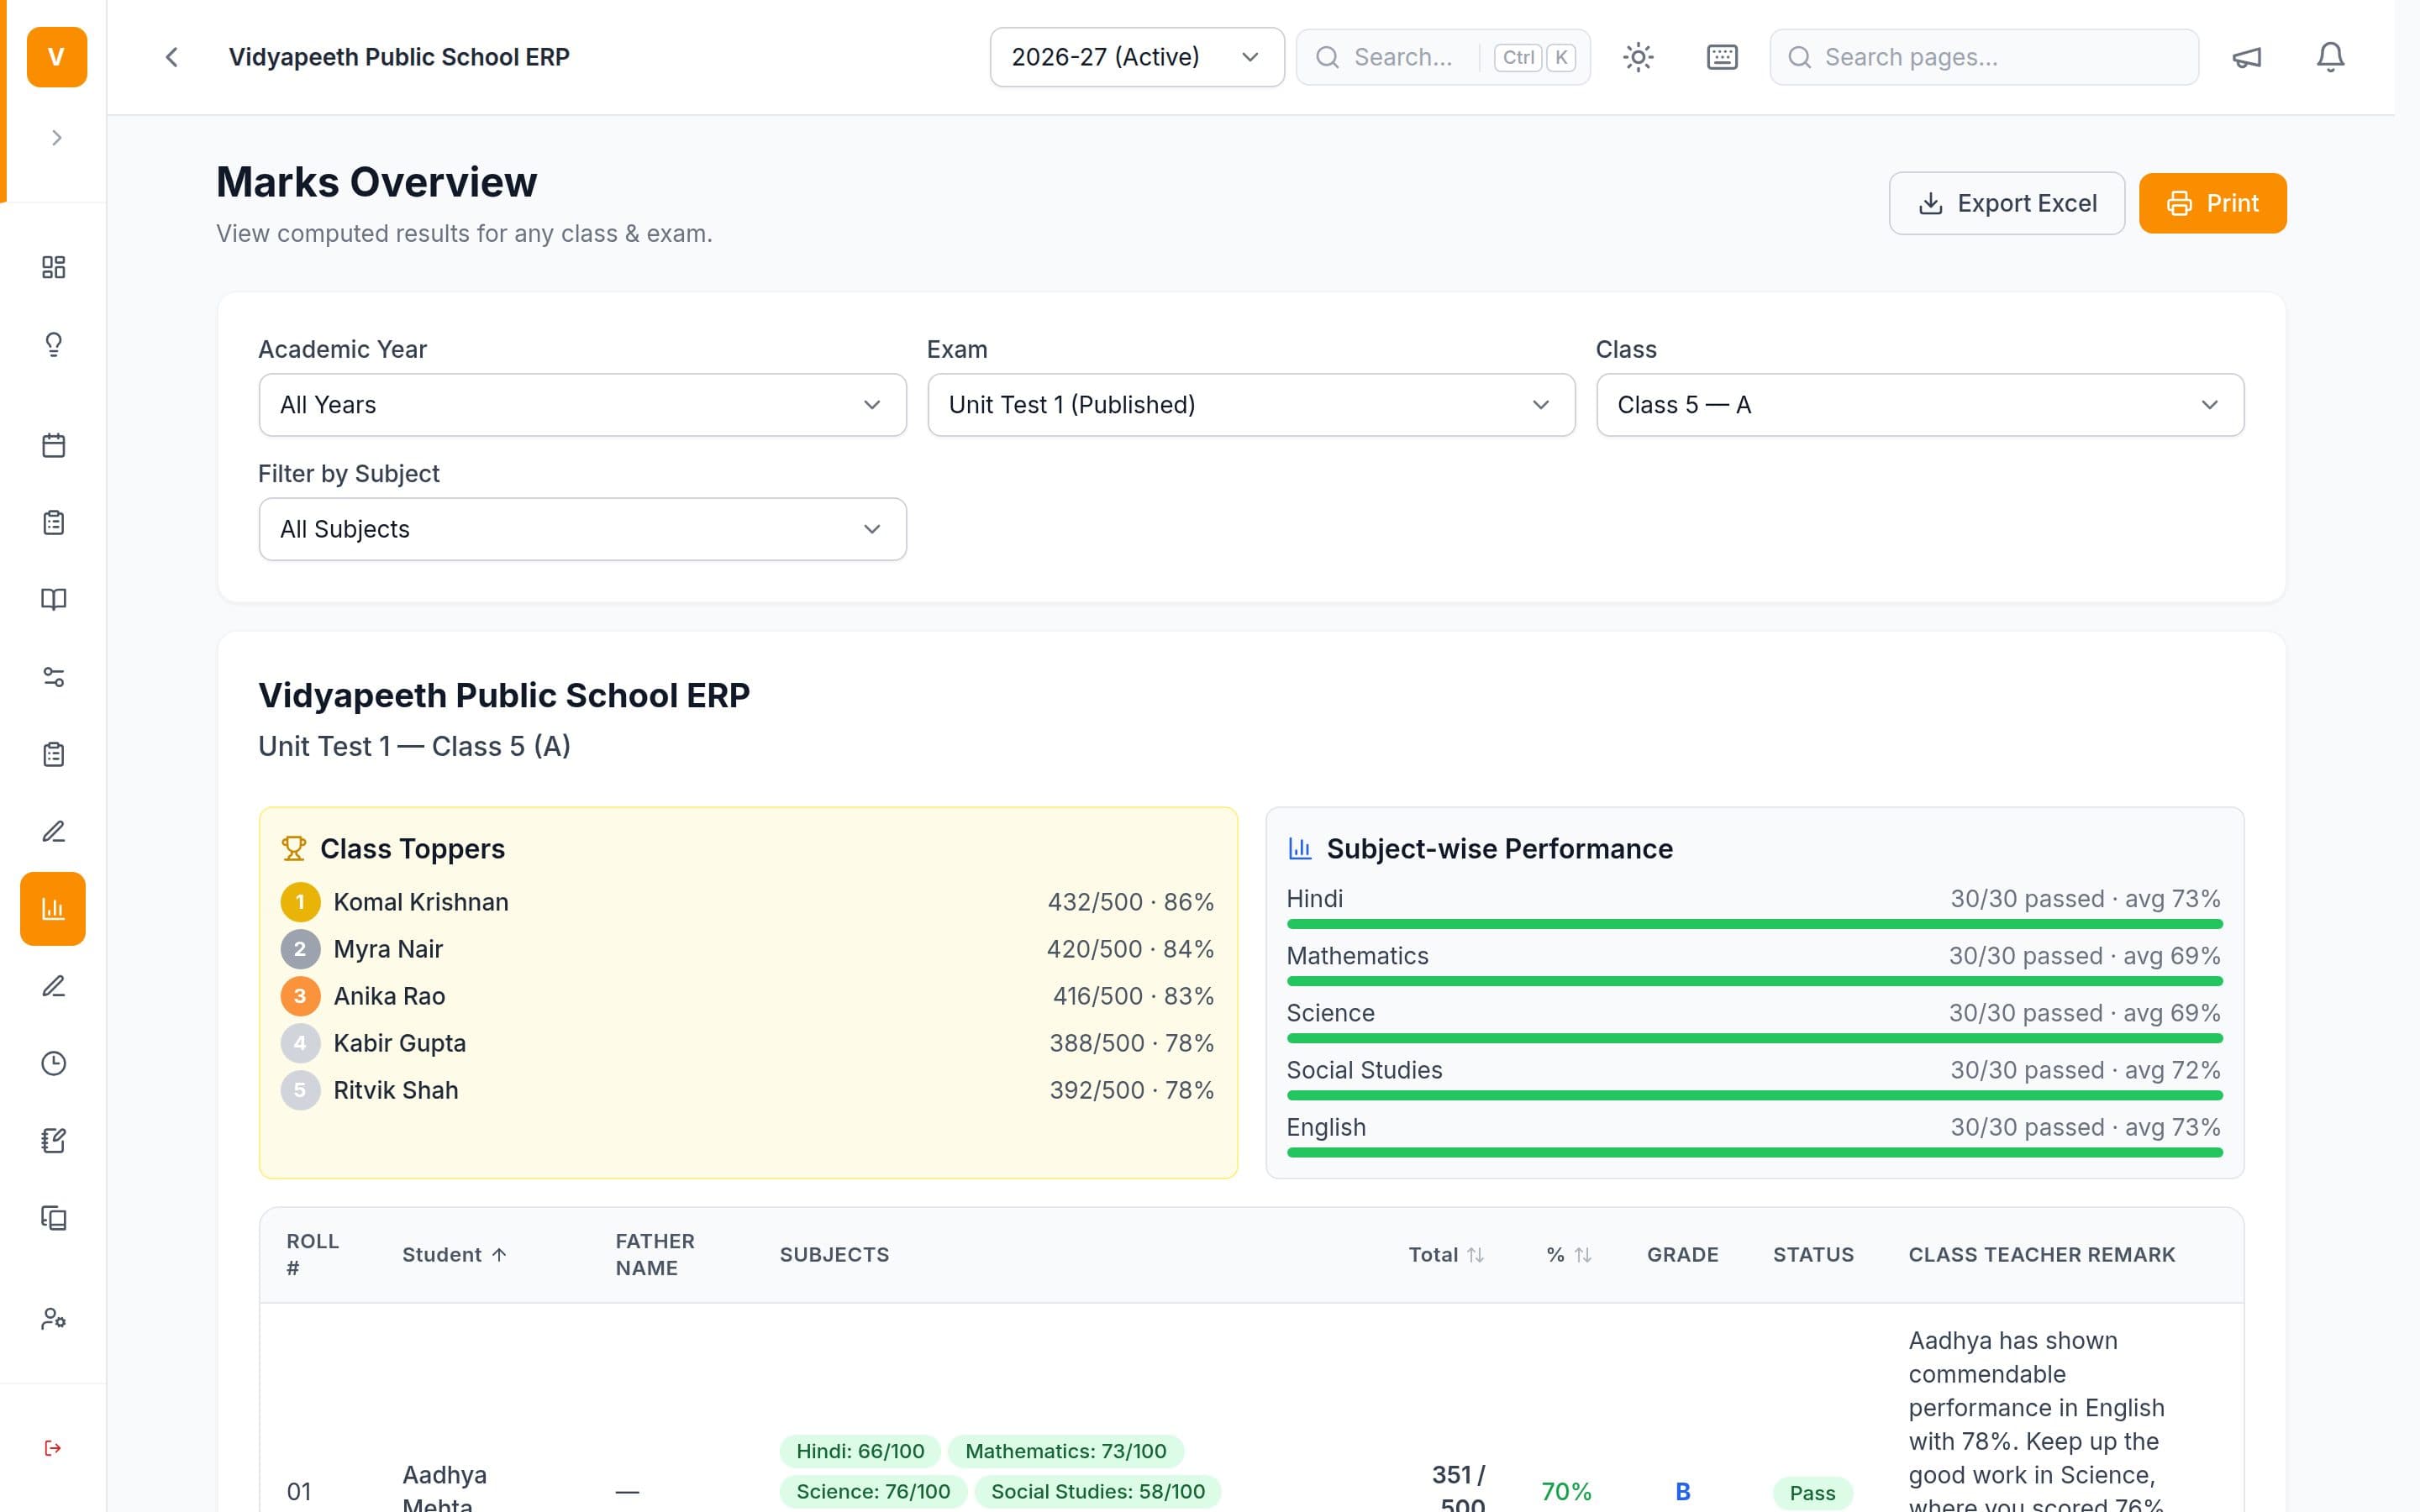Open the Academic Year dropdown

582,405
